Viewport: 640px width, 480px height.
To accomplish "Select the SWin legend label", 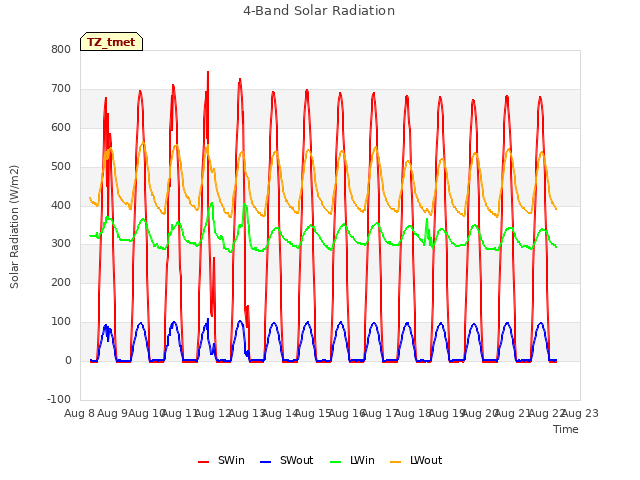I will [x=231, y=460].
